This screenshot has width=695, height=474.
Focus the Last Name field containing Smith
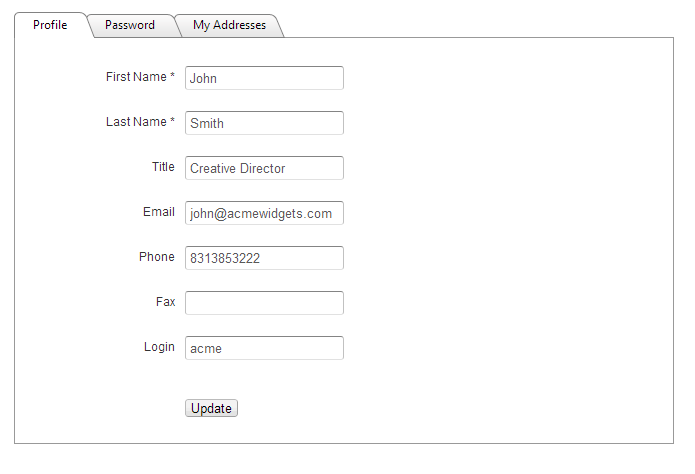point(264,123)
